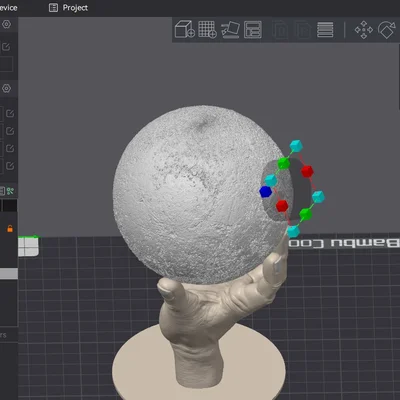This screenshot has width=400, height=400.
Task: Select the upper red gizmo handle
Action: tap(307, 171)
